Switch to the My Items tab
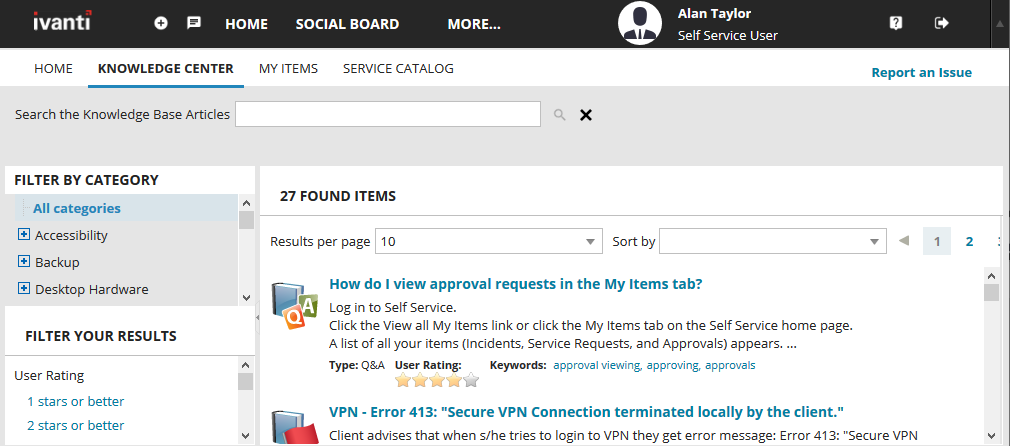The width and height of the screenshot is (1010, 446). (x=288, y=69)
